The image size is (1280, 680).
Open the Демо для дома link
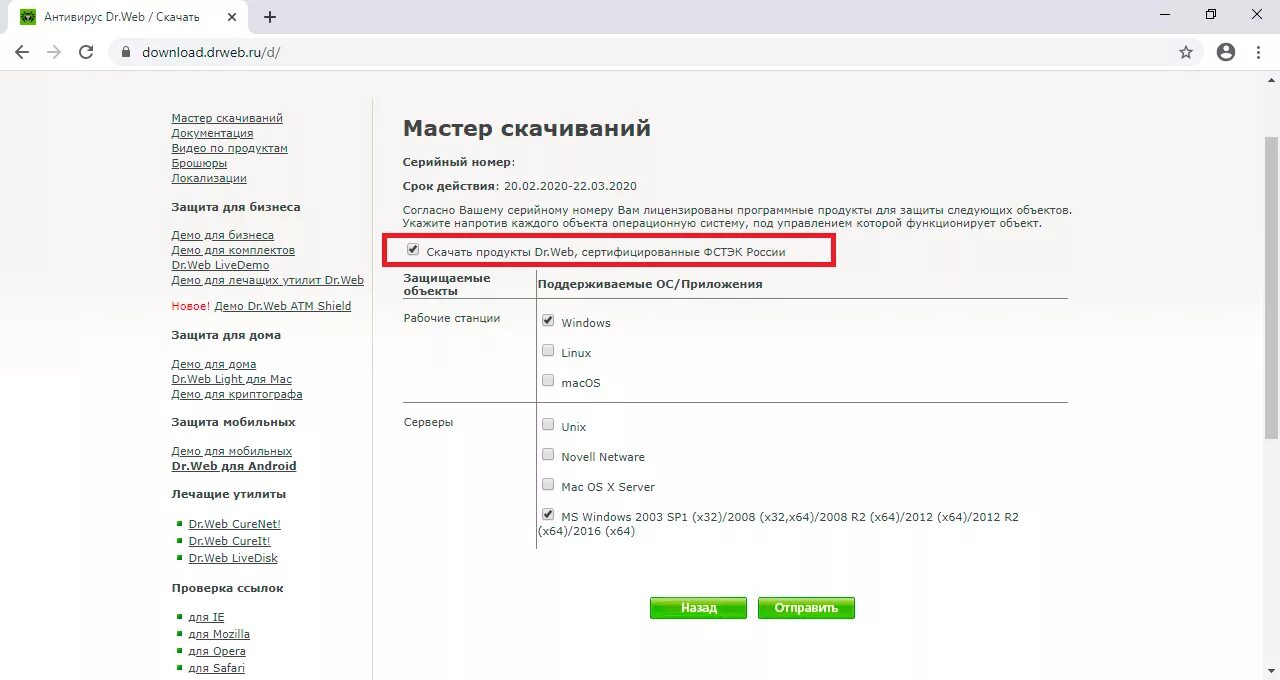(x=213, y=364)
